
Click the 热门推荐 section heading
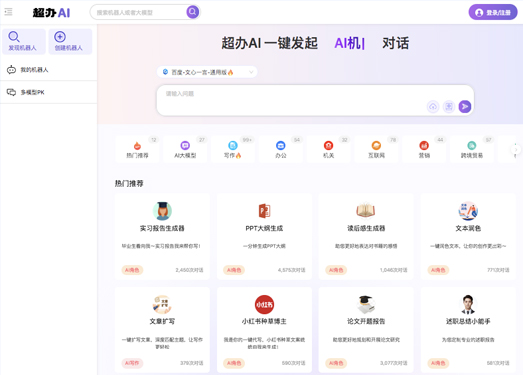(129, 183)
